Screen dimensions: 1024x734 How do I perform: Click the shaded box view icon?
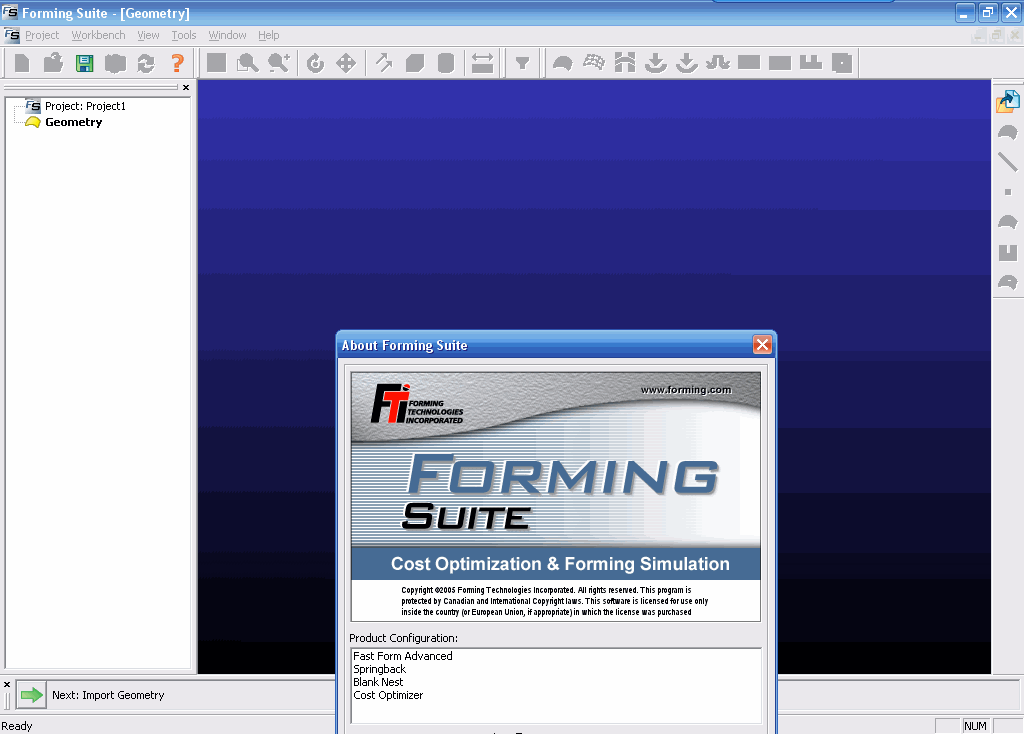click(415, 63)
